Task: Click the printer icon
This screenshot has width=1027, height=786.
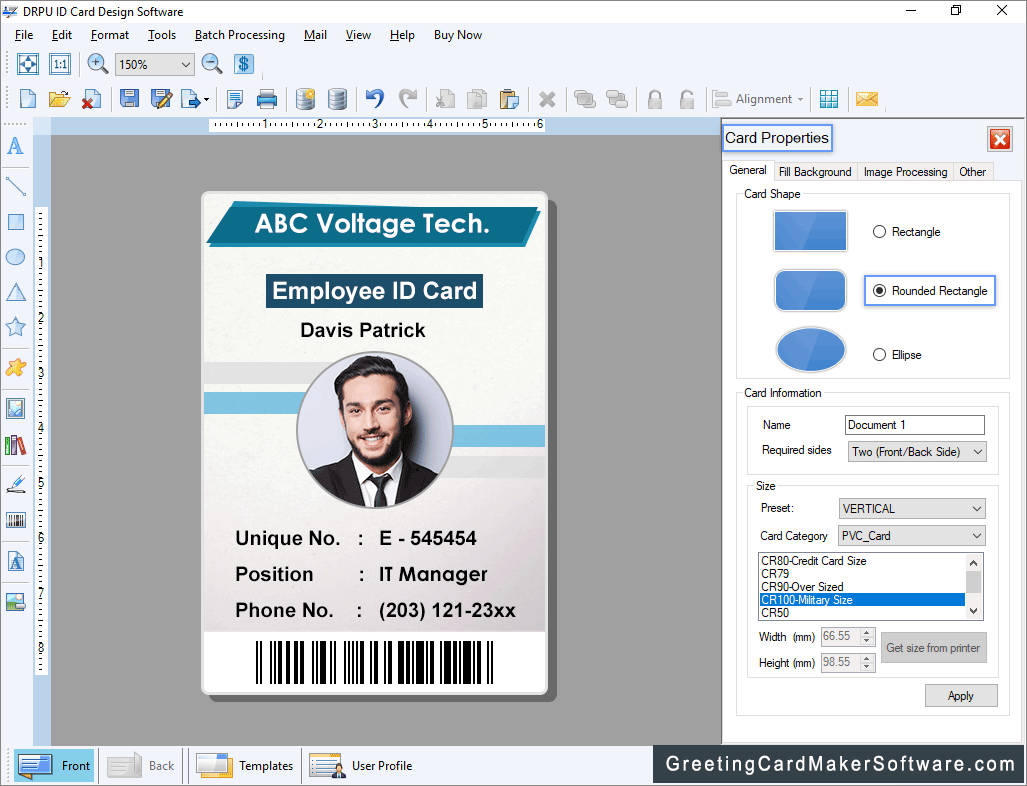Action: [x=267, y=99]
